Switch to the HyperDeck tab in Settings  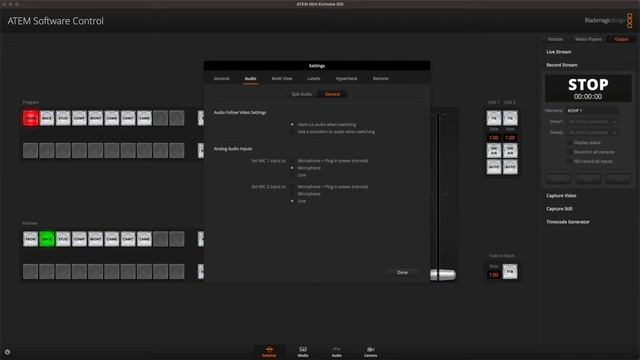[347, 78]
